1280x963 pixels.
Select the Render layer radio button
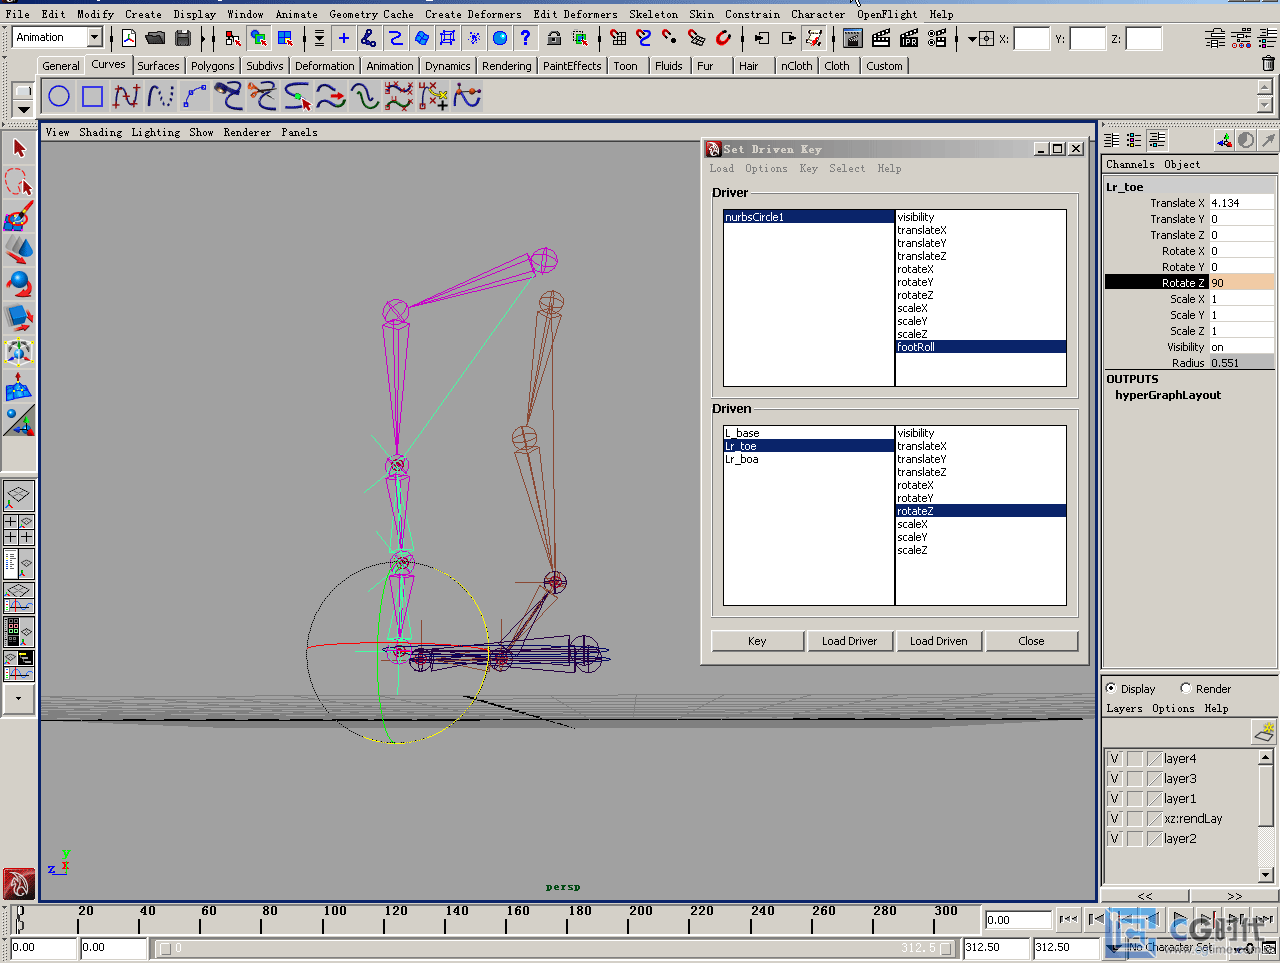pyautogui.click(x=1186, y=688)
